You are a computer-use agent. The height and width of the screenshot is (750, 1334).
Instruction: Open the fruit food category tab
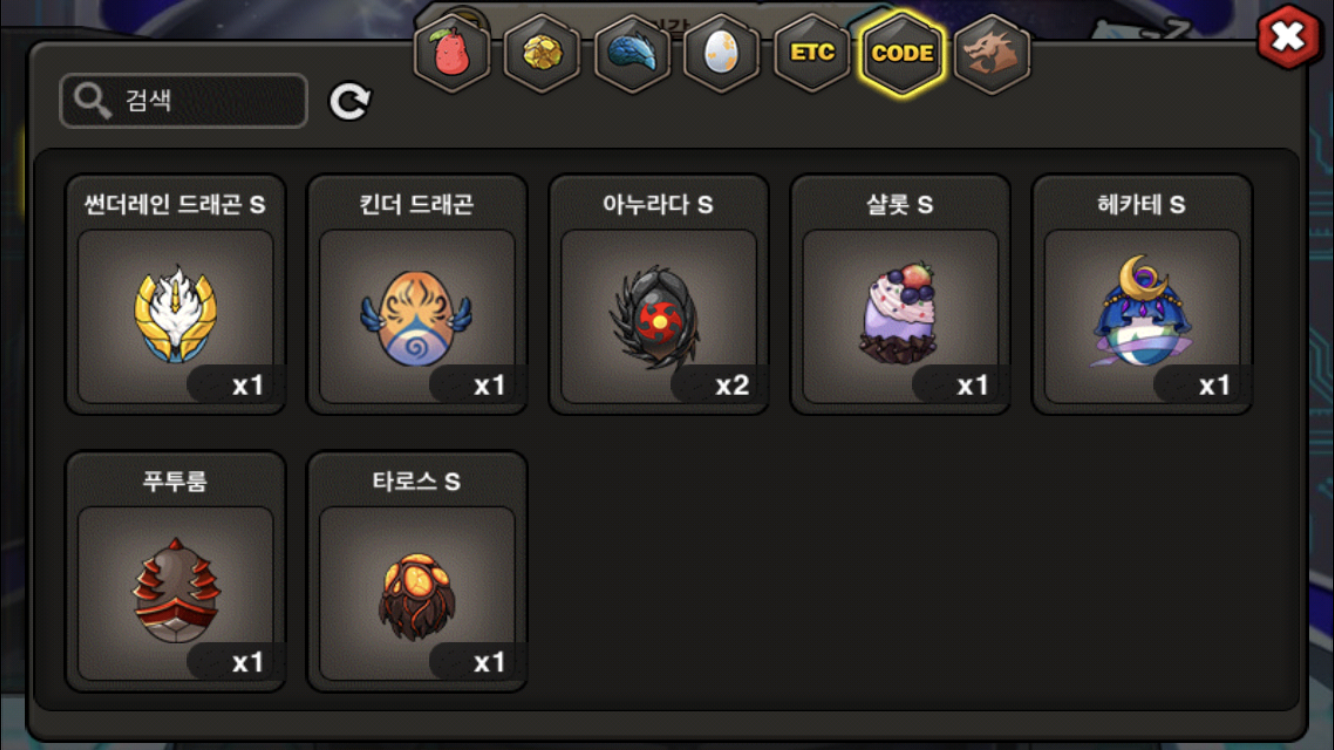coord(453,53)
